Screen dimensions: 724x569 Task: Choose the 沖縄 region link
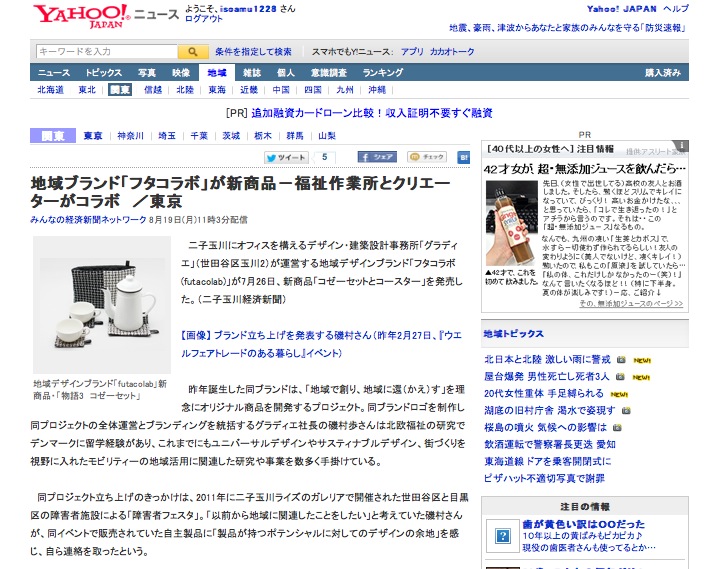(x=377, y=90)
